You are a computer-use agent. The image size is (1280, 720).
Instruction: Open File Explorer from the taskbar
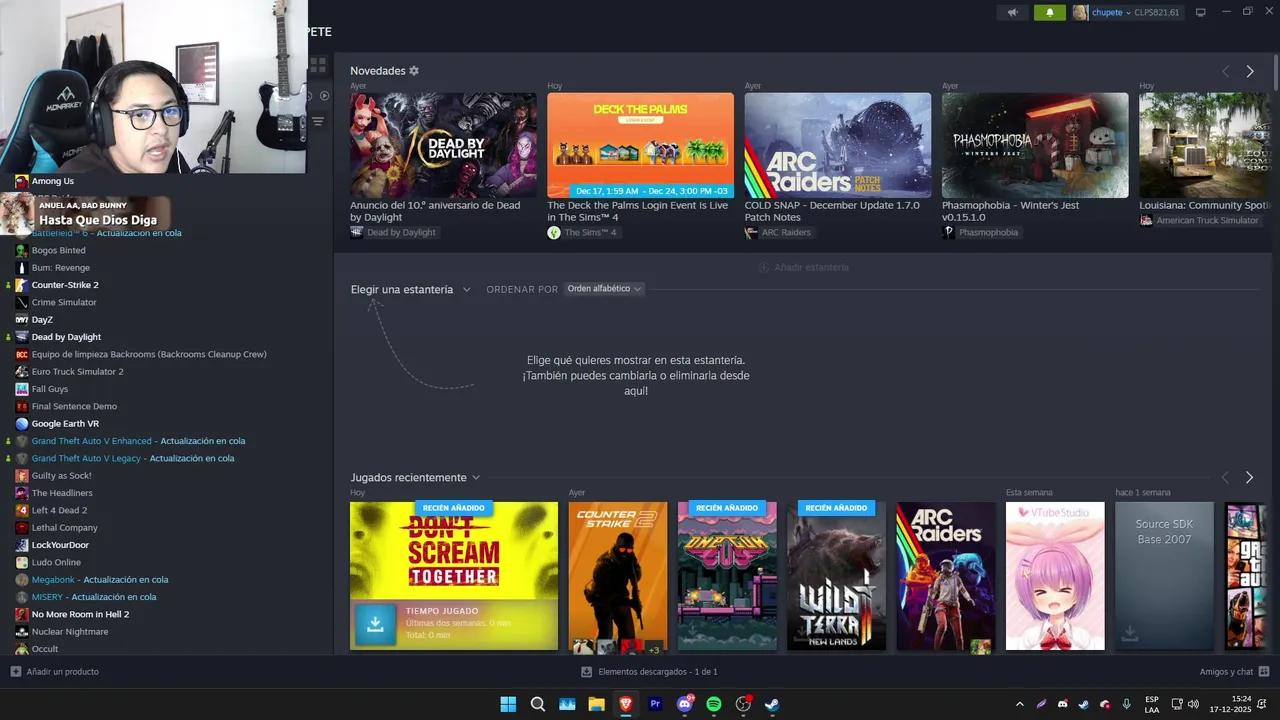596,704
